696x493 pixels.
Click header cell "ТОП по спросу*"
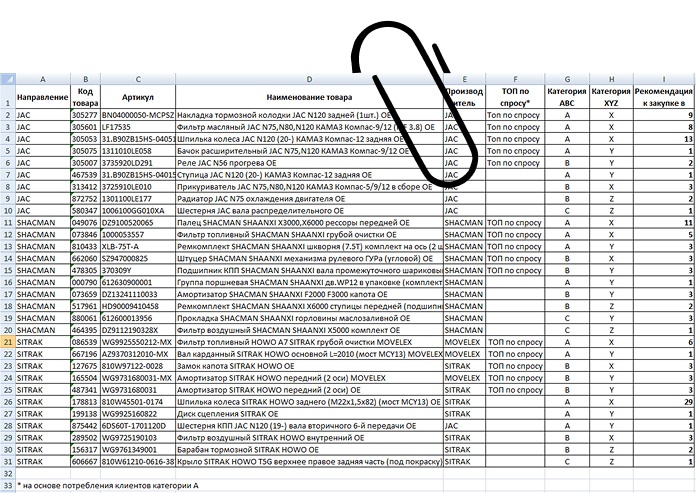pos(515,97)
